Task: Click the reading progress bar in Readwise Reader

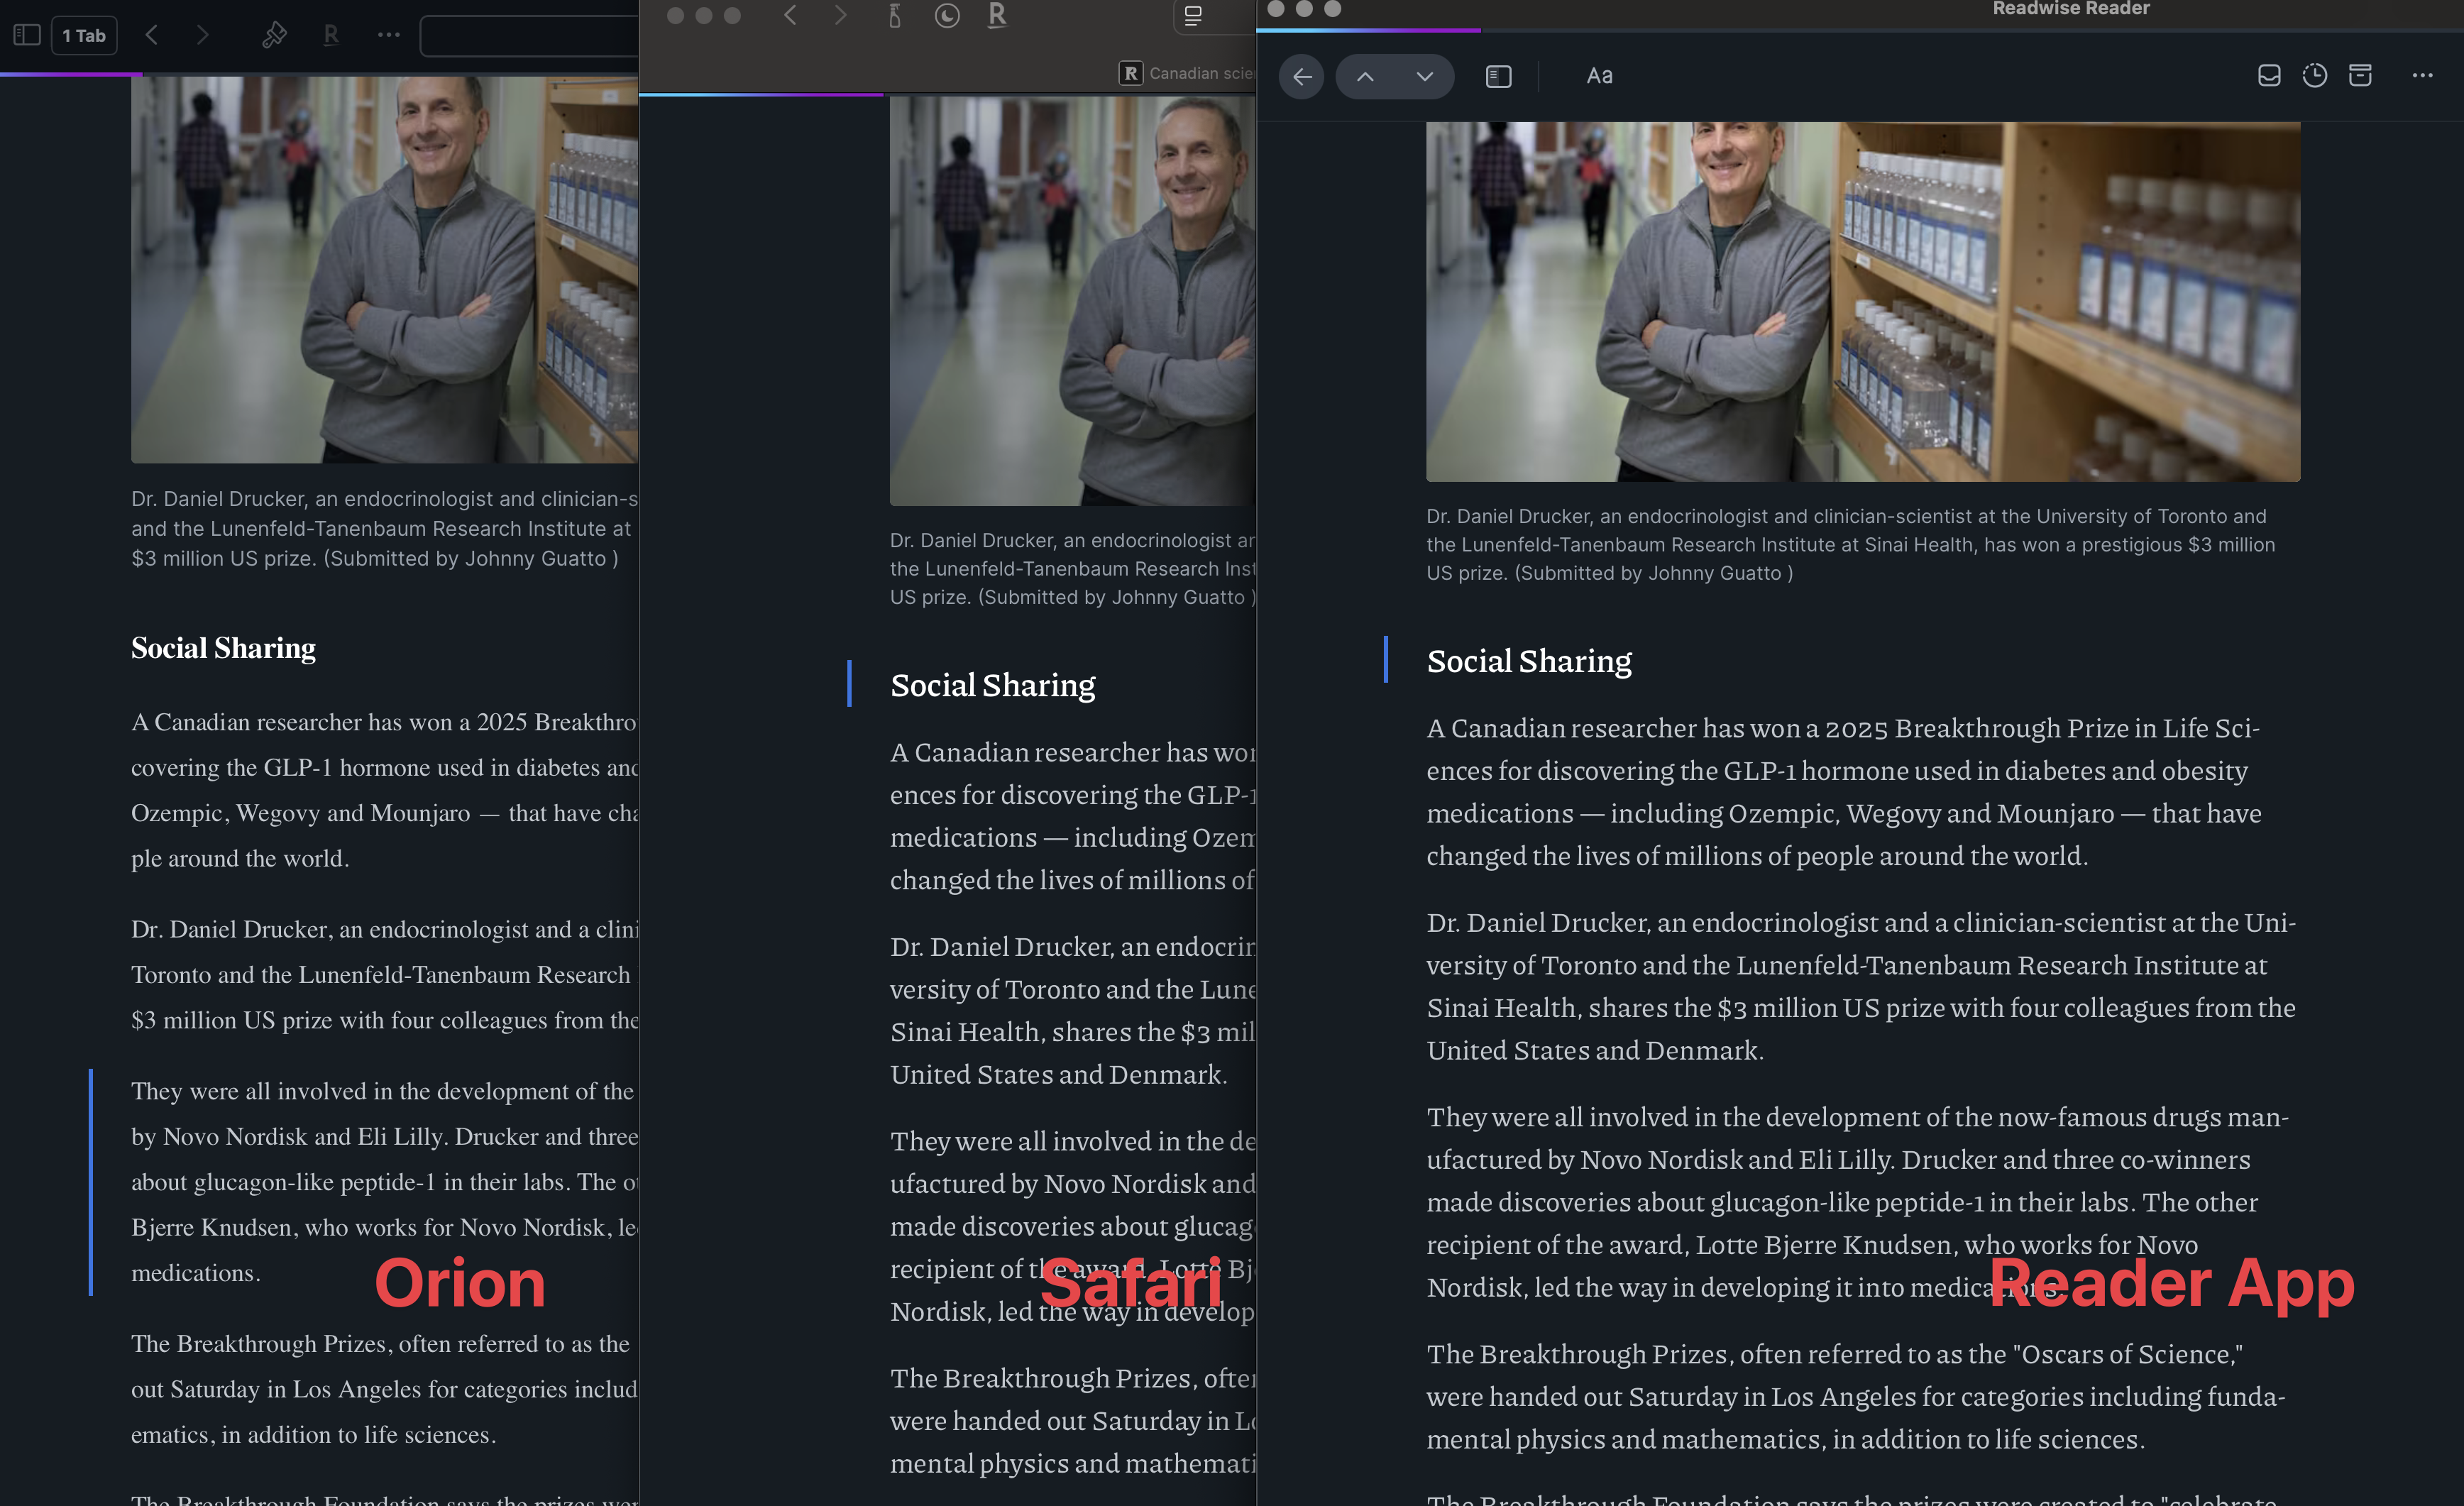Action: (1860, 31)
